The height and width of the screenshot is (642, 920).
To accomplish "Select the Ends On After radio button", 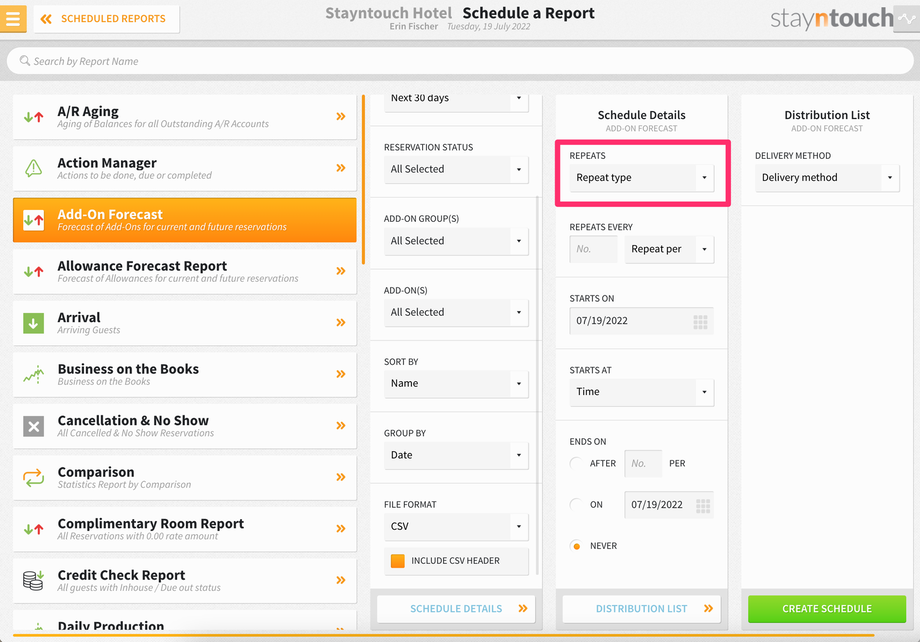I will click(x=576, y=463).
